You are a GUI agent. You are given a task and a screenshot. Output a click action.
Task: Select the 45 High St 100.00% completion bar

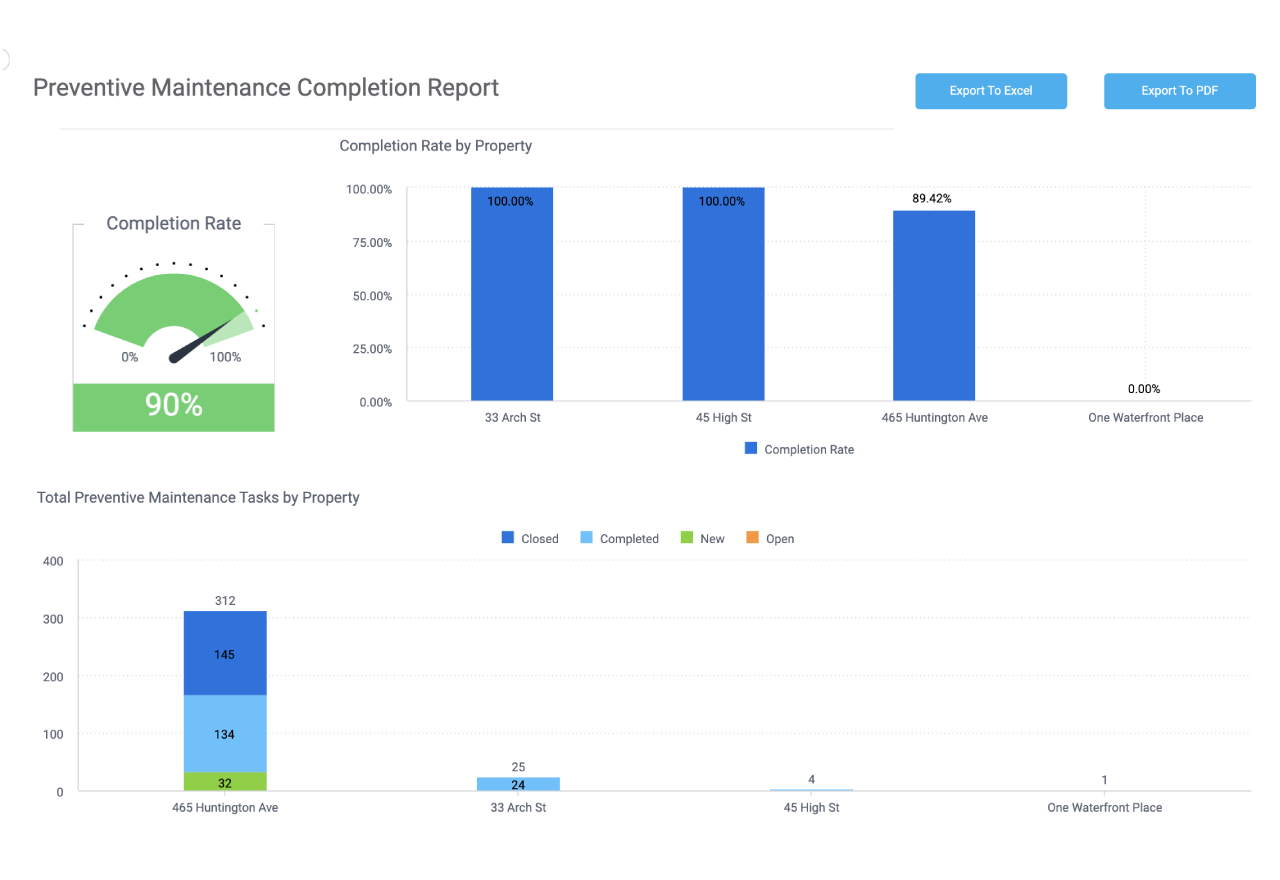(x=723, y=300)
